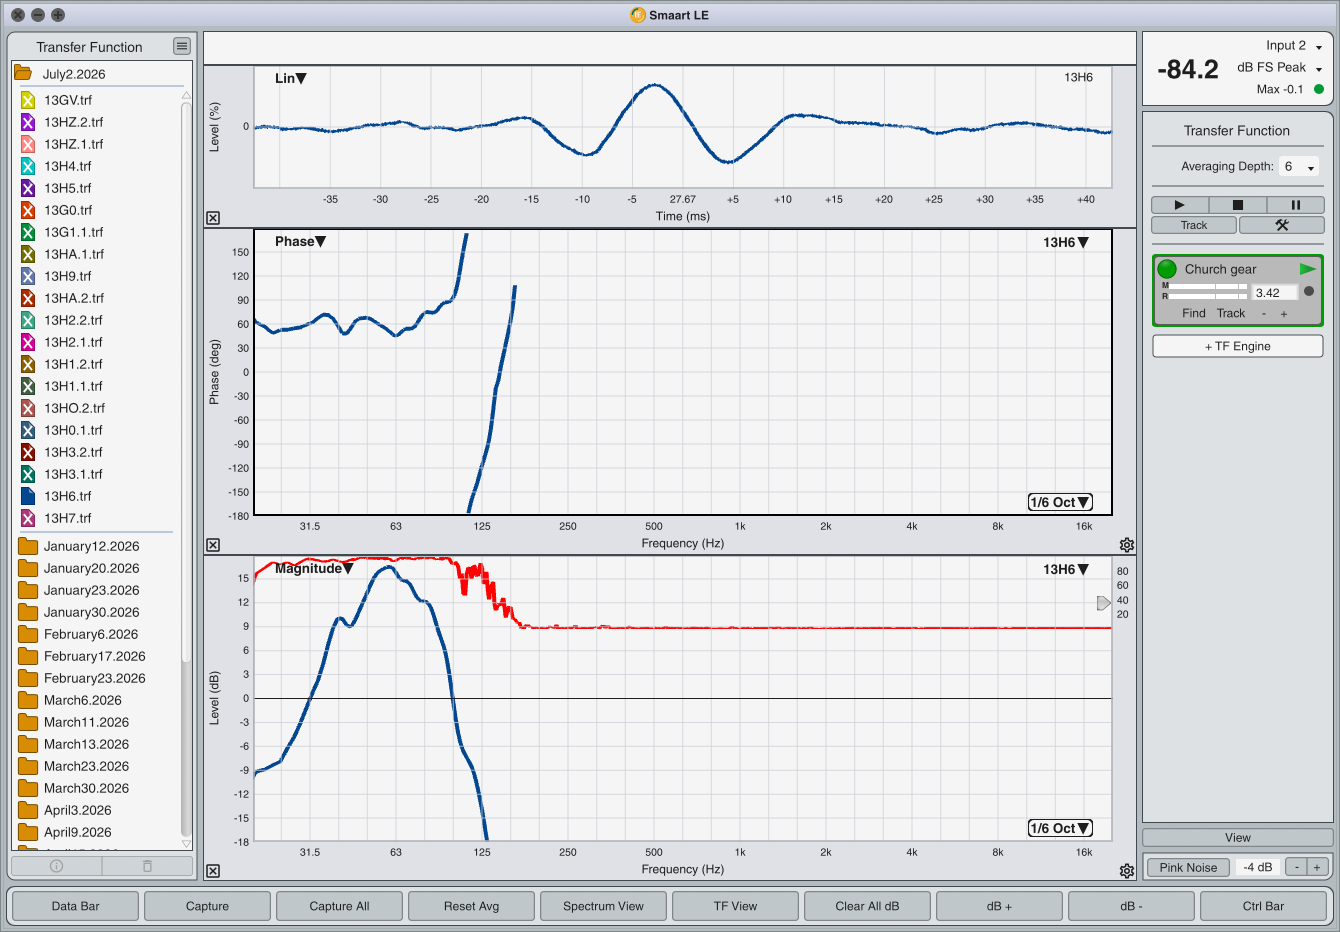This screenshot has height=932, width=1340.
Task: Click the info icon below the file list
Action: click(56, 866)
